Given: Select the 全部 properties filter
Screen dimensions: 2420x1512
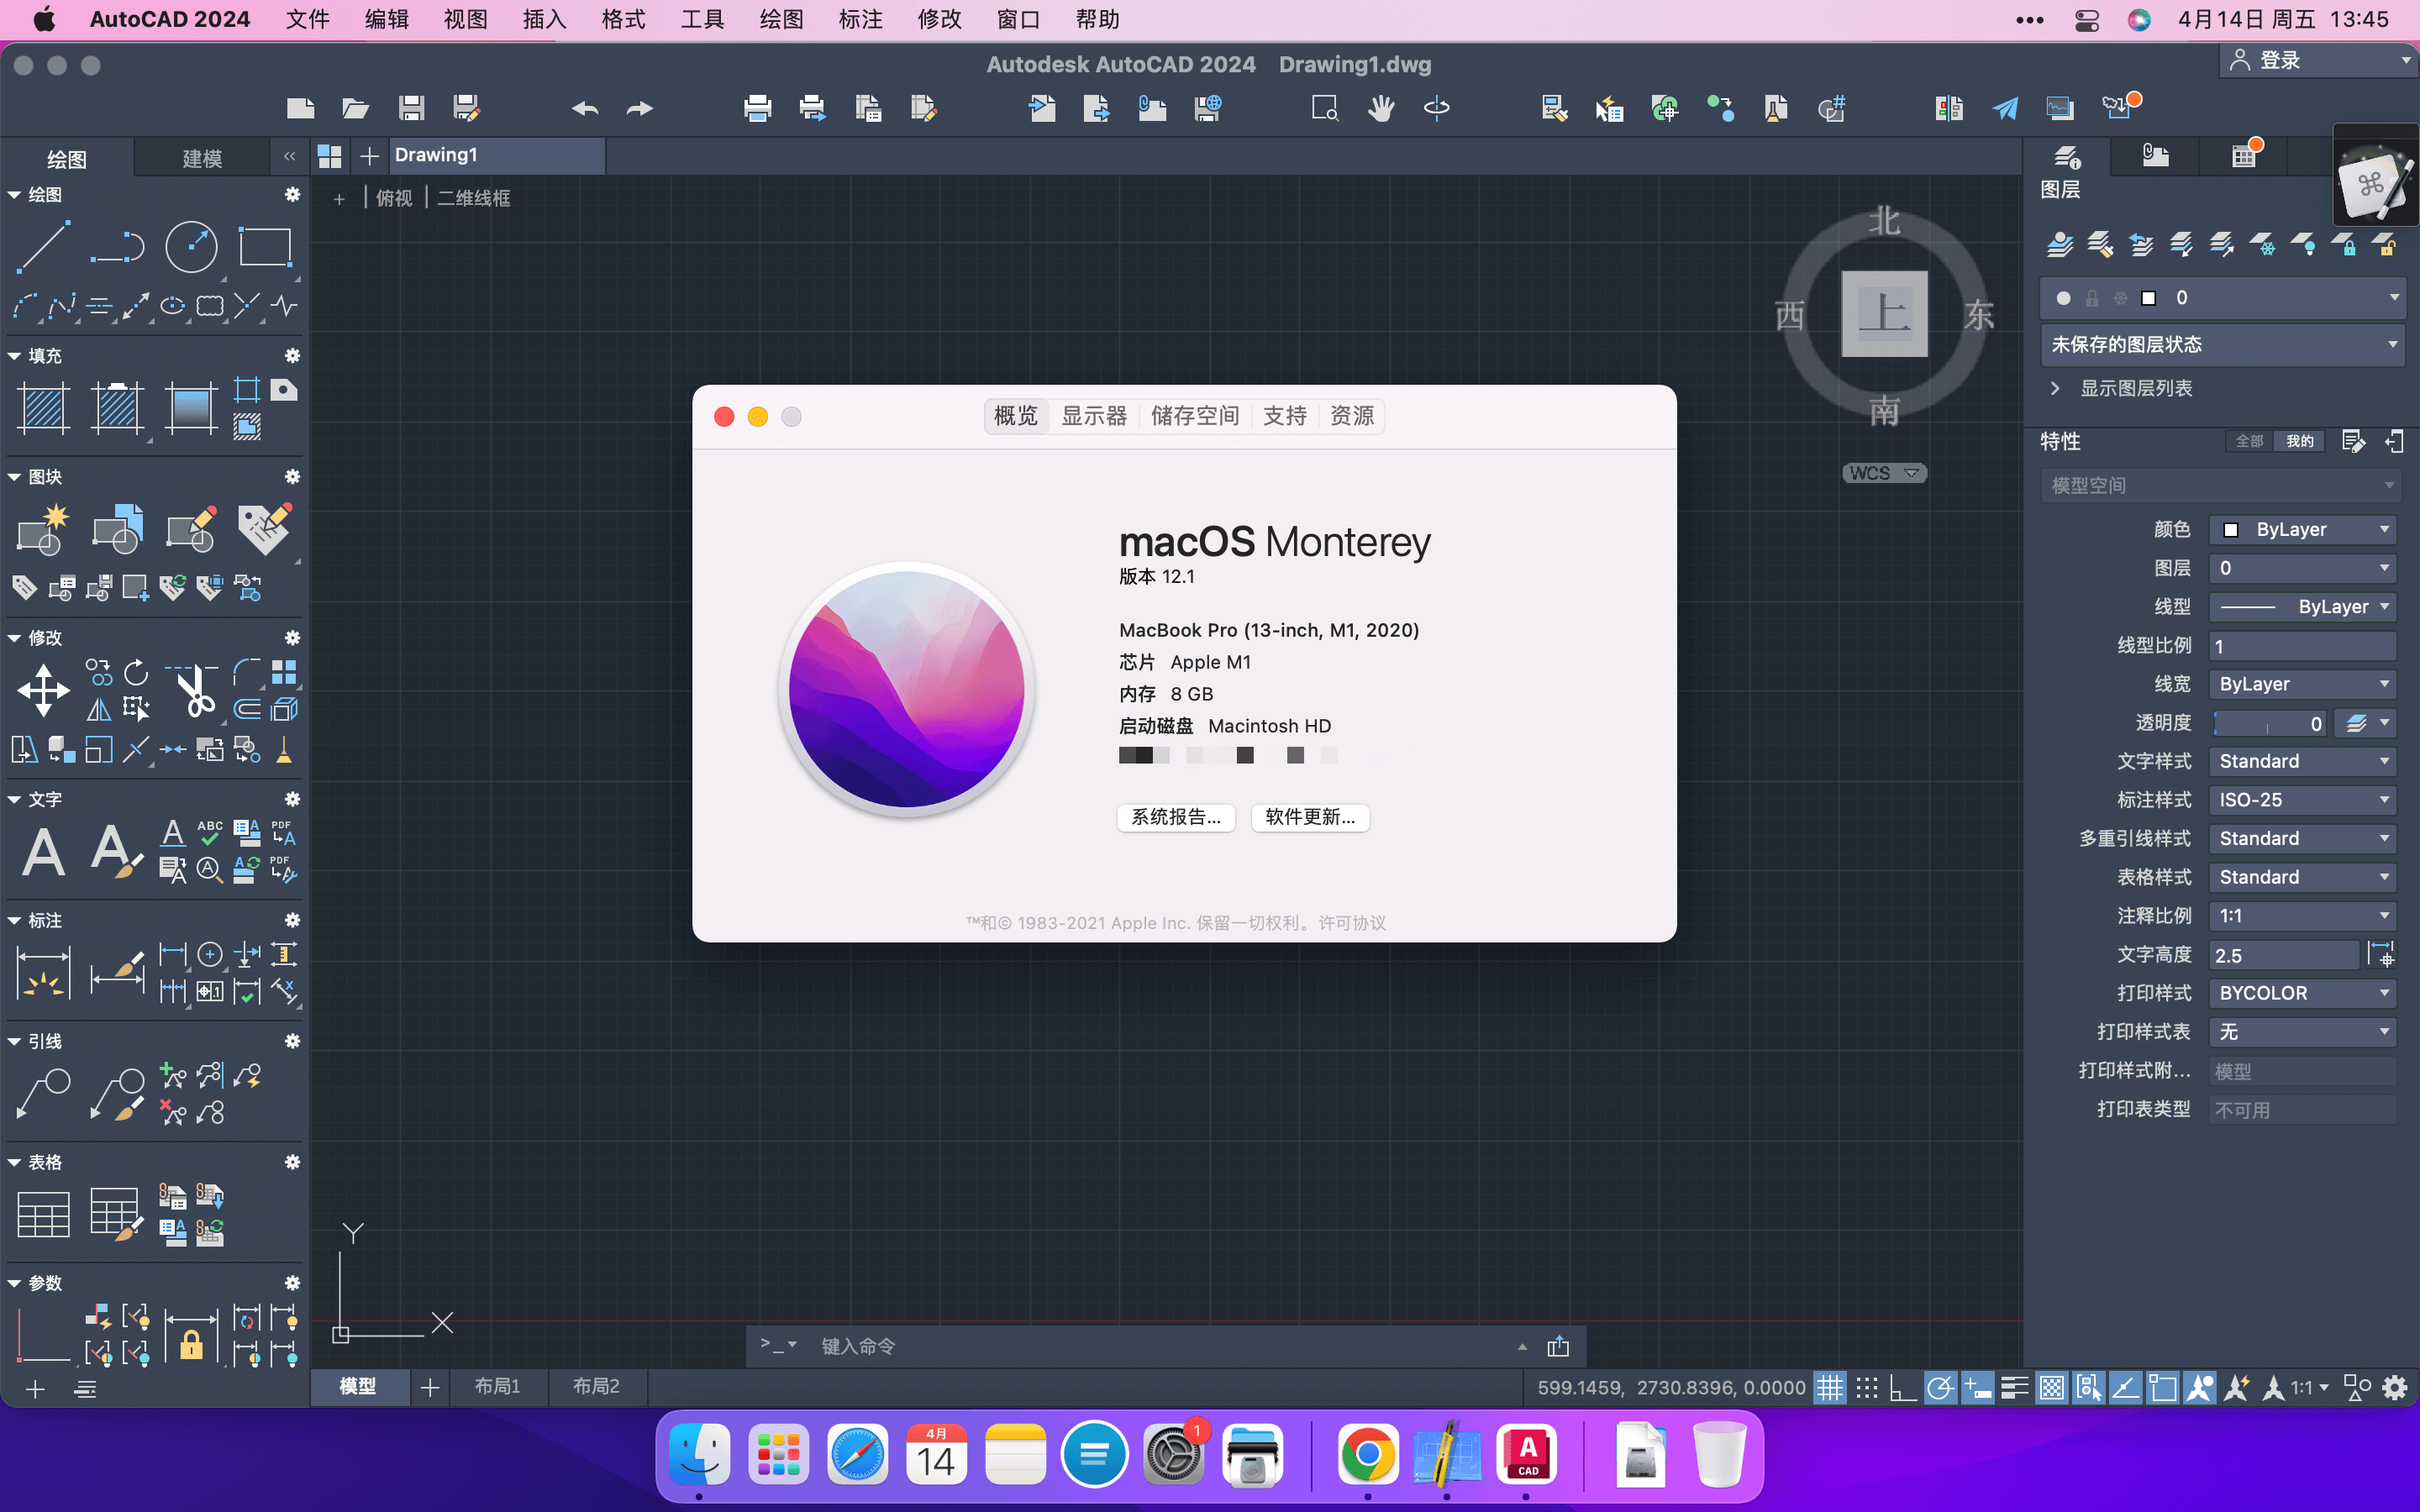Looking at the screenshot, I should click(2249, 441).
